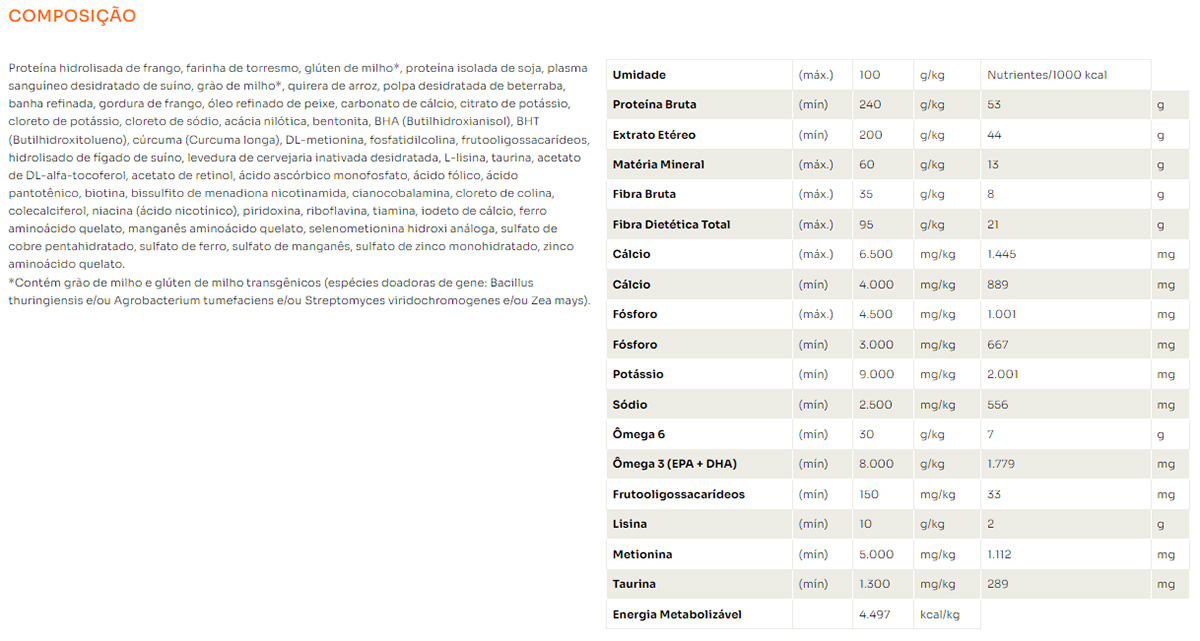The image size is (1200, 641).
Task: Click the Energia Metabolizável row label
Action: [677, 614]
